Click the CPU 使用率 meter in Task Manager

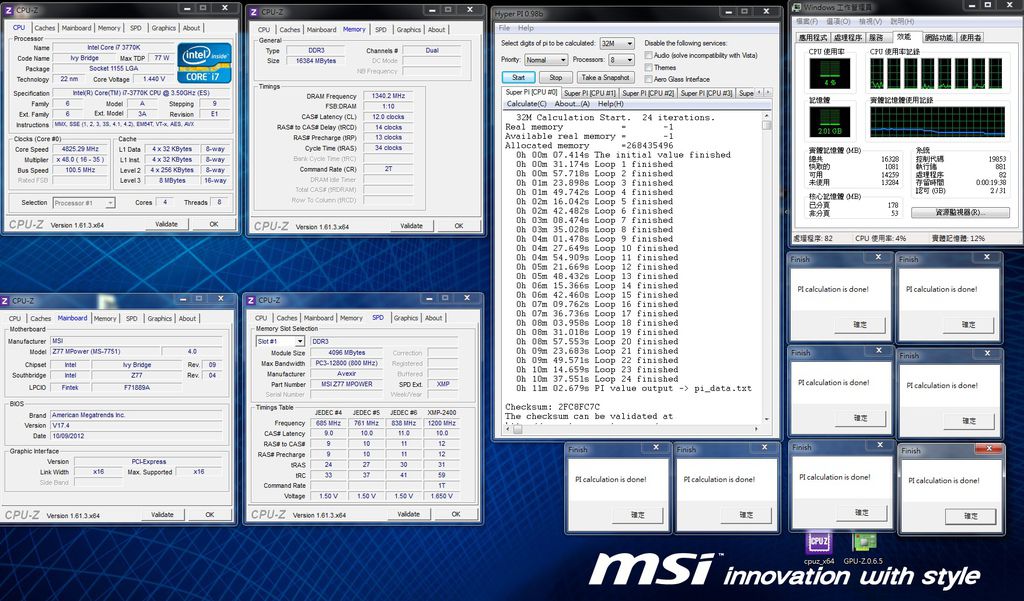(829, 73)
